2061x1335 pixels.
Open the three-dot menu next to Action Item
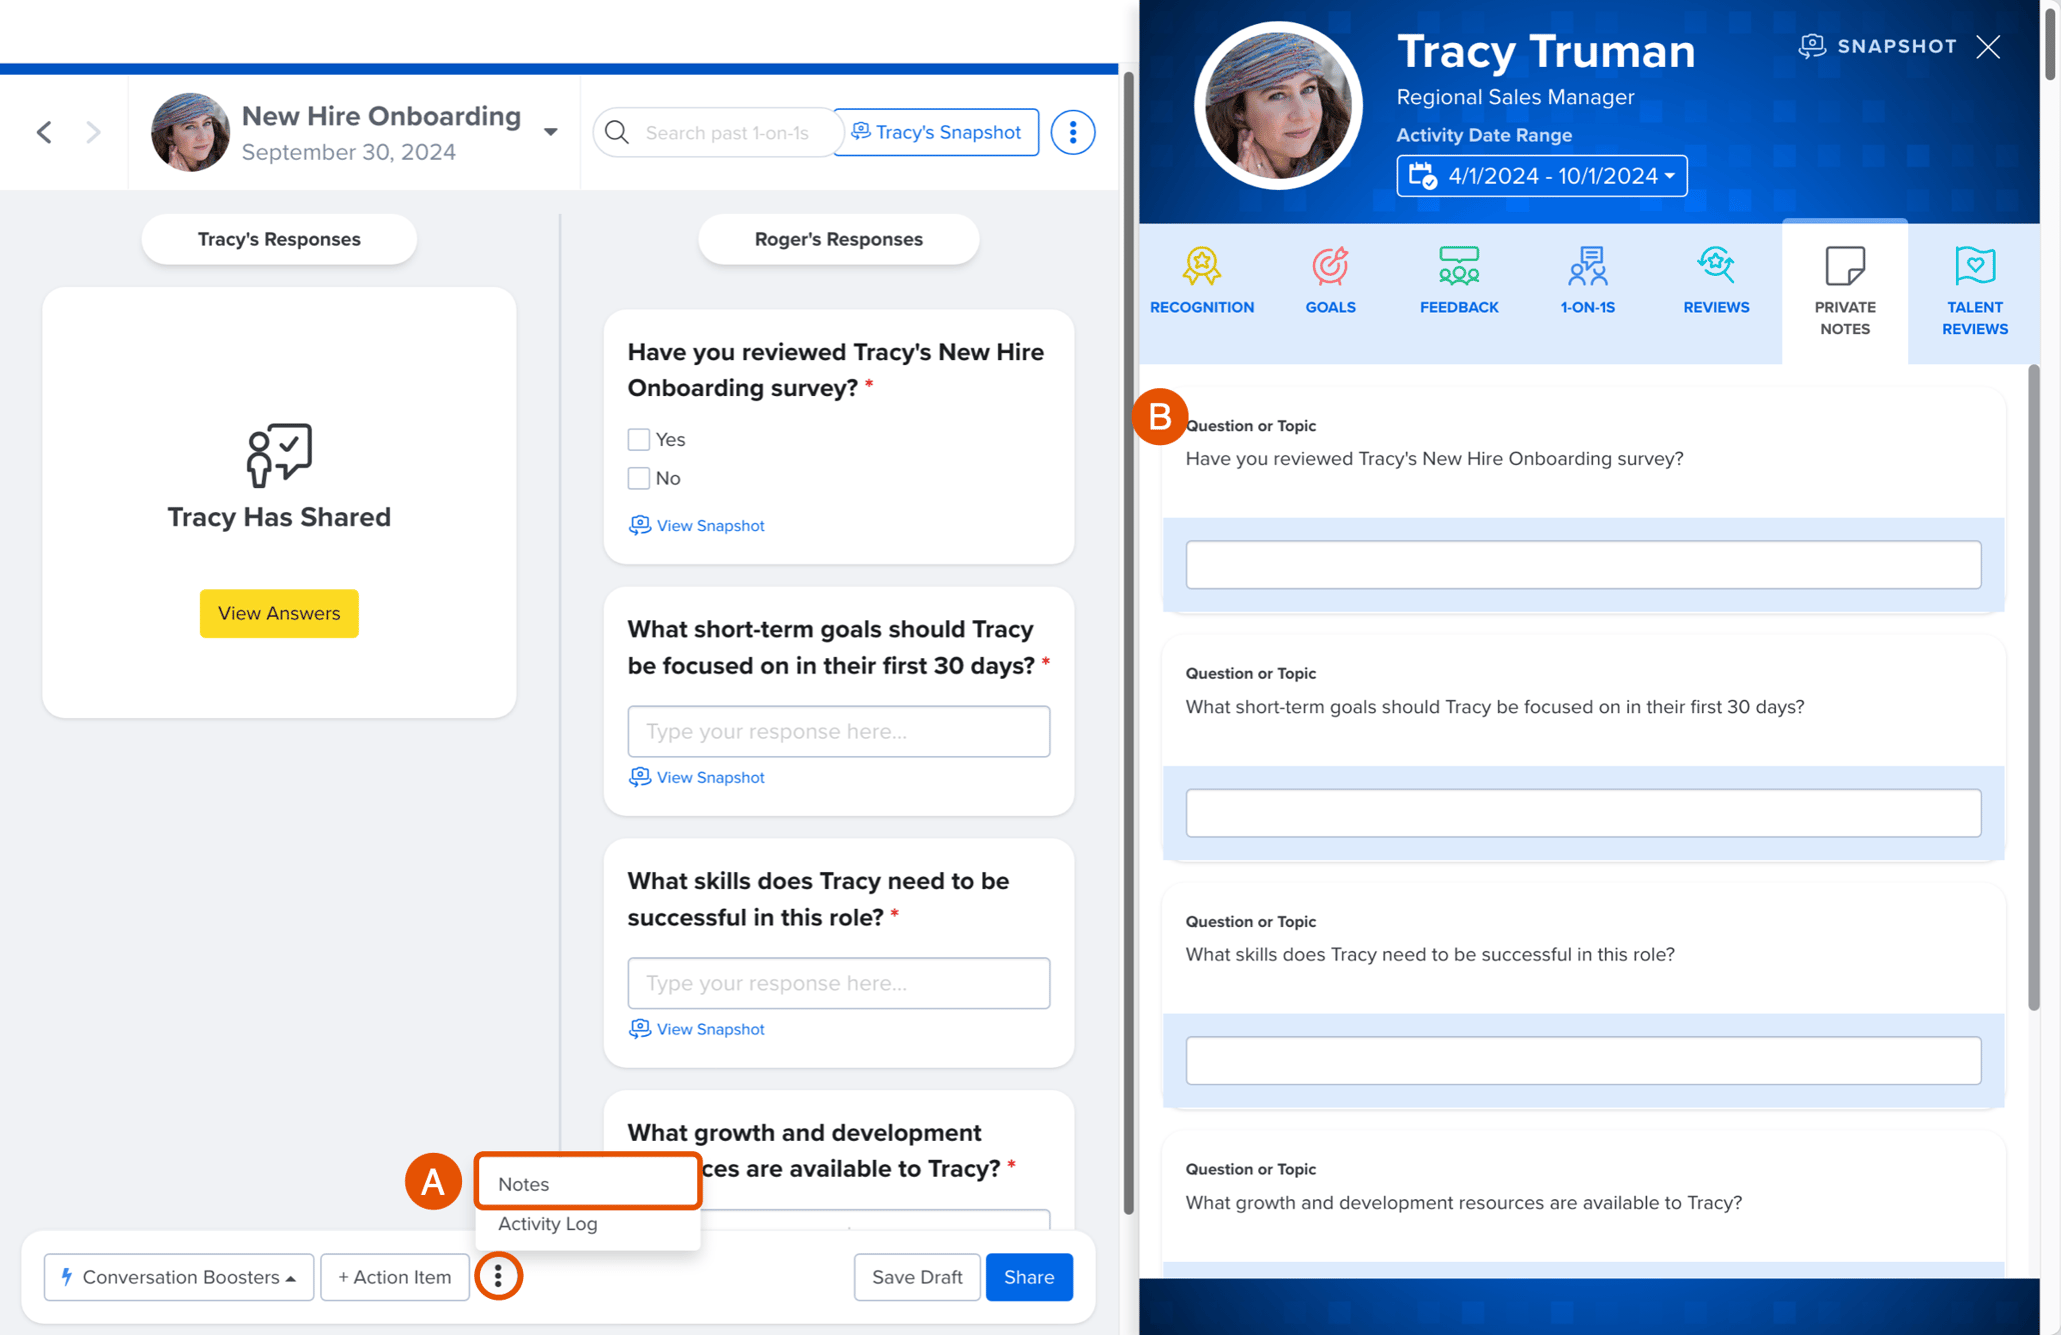coord(498,1276)
